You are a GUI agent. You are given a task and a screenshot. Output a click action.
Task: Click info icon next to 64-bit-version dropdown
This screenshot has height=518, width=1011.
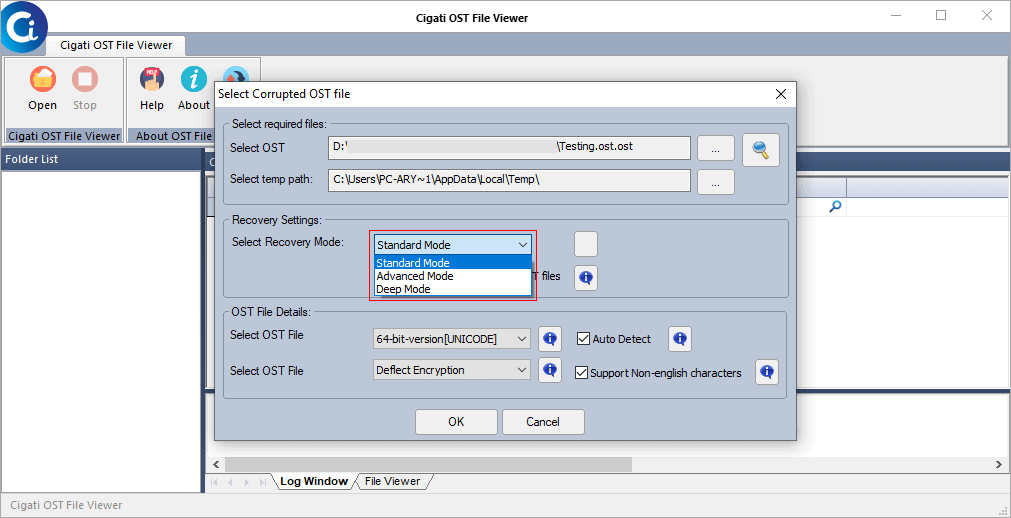tap(550, 339)
